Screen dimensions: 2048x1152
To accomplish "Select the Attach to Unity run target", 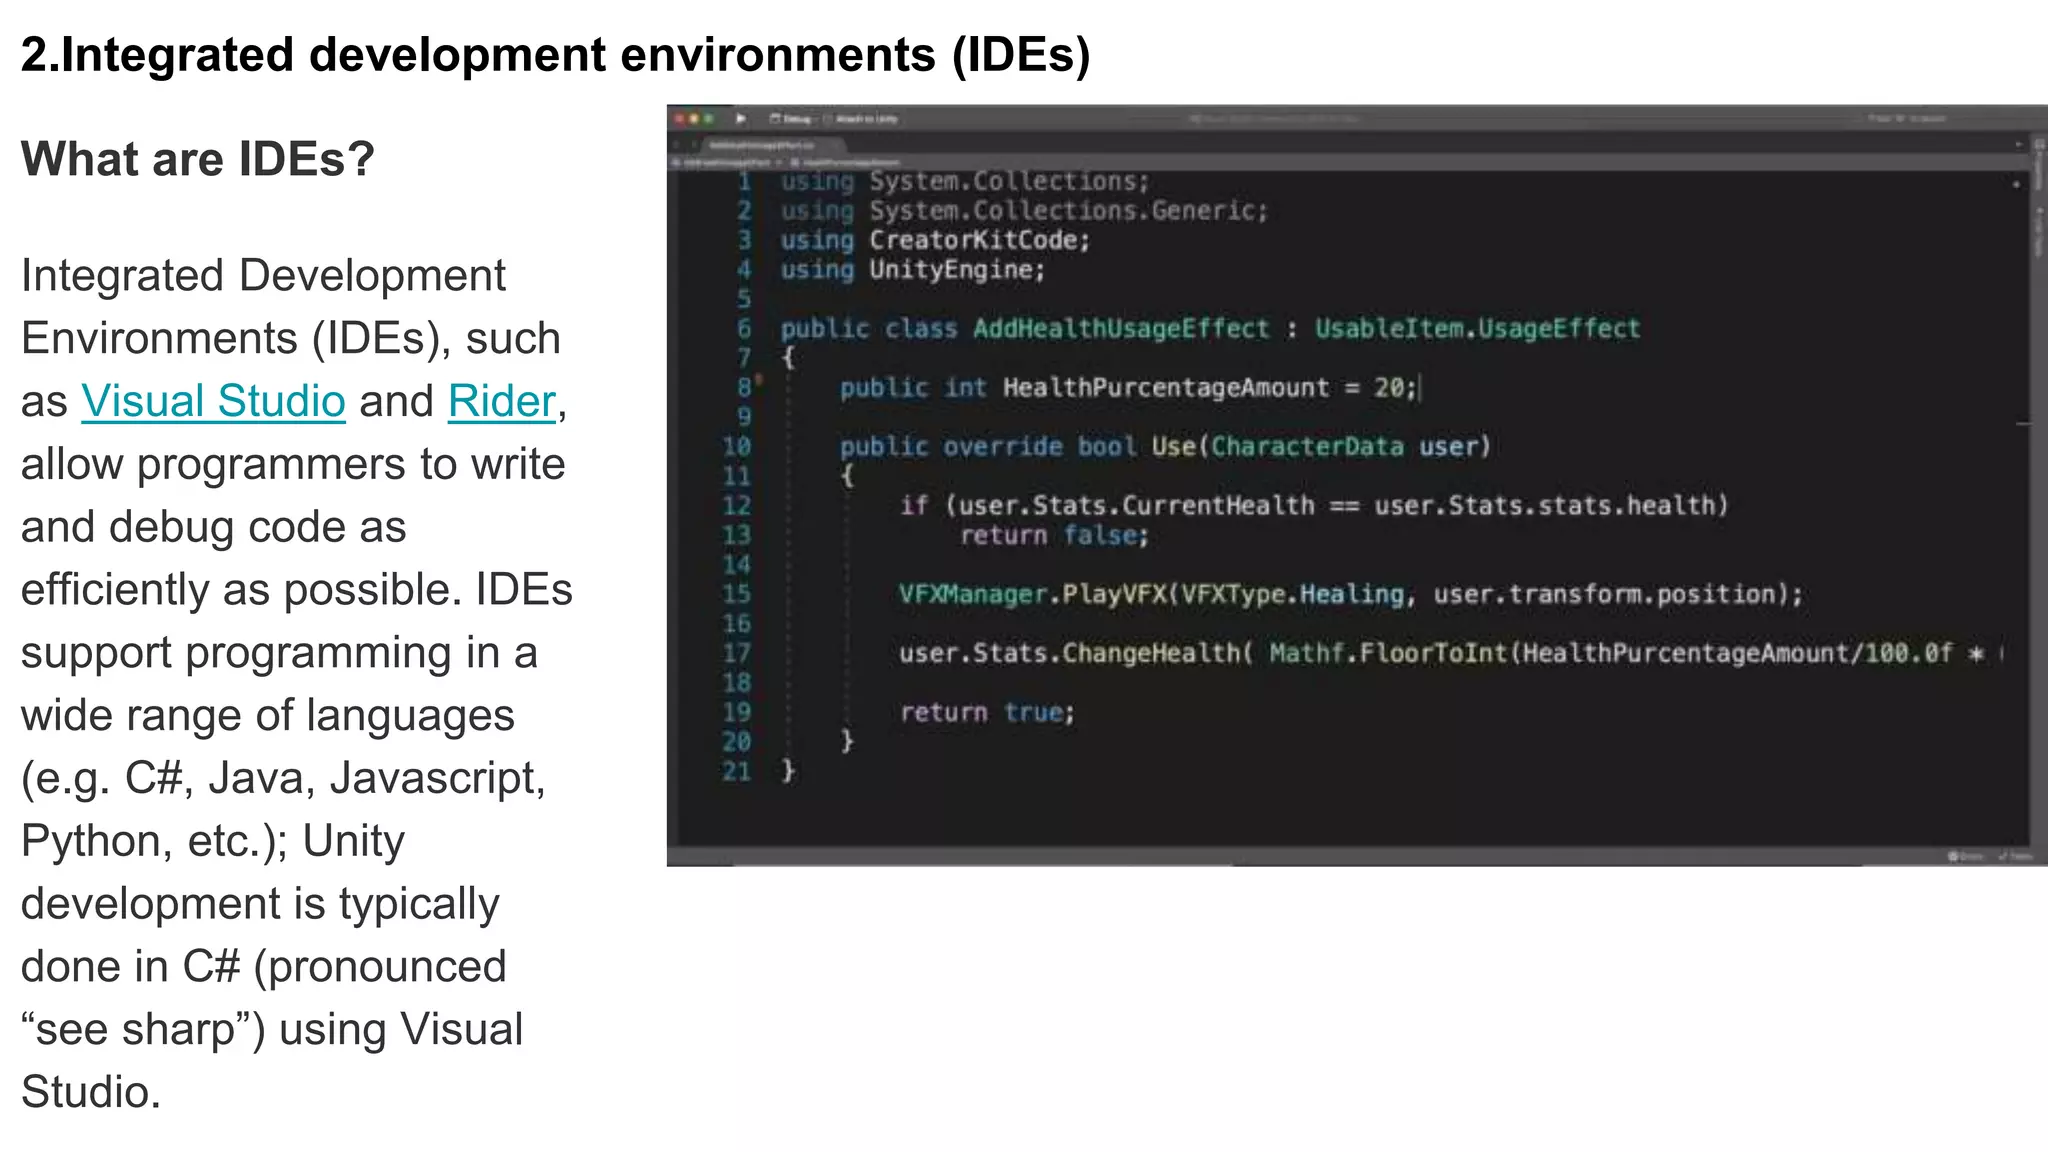I will click(862, 119).
